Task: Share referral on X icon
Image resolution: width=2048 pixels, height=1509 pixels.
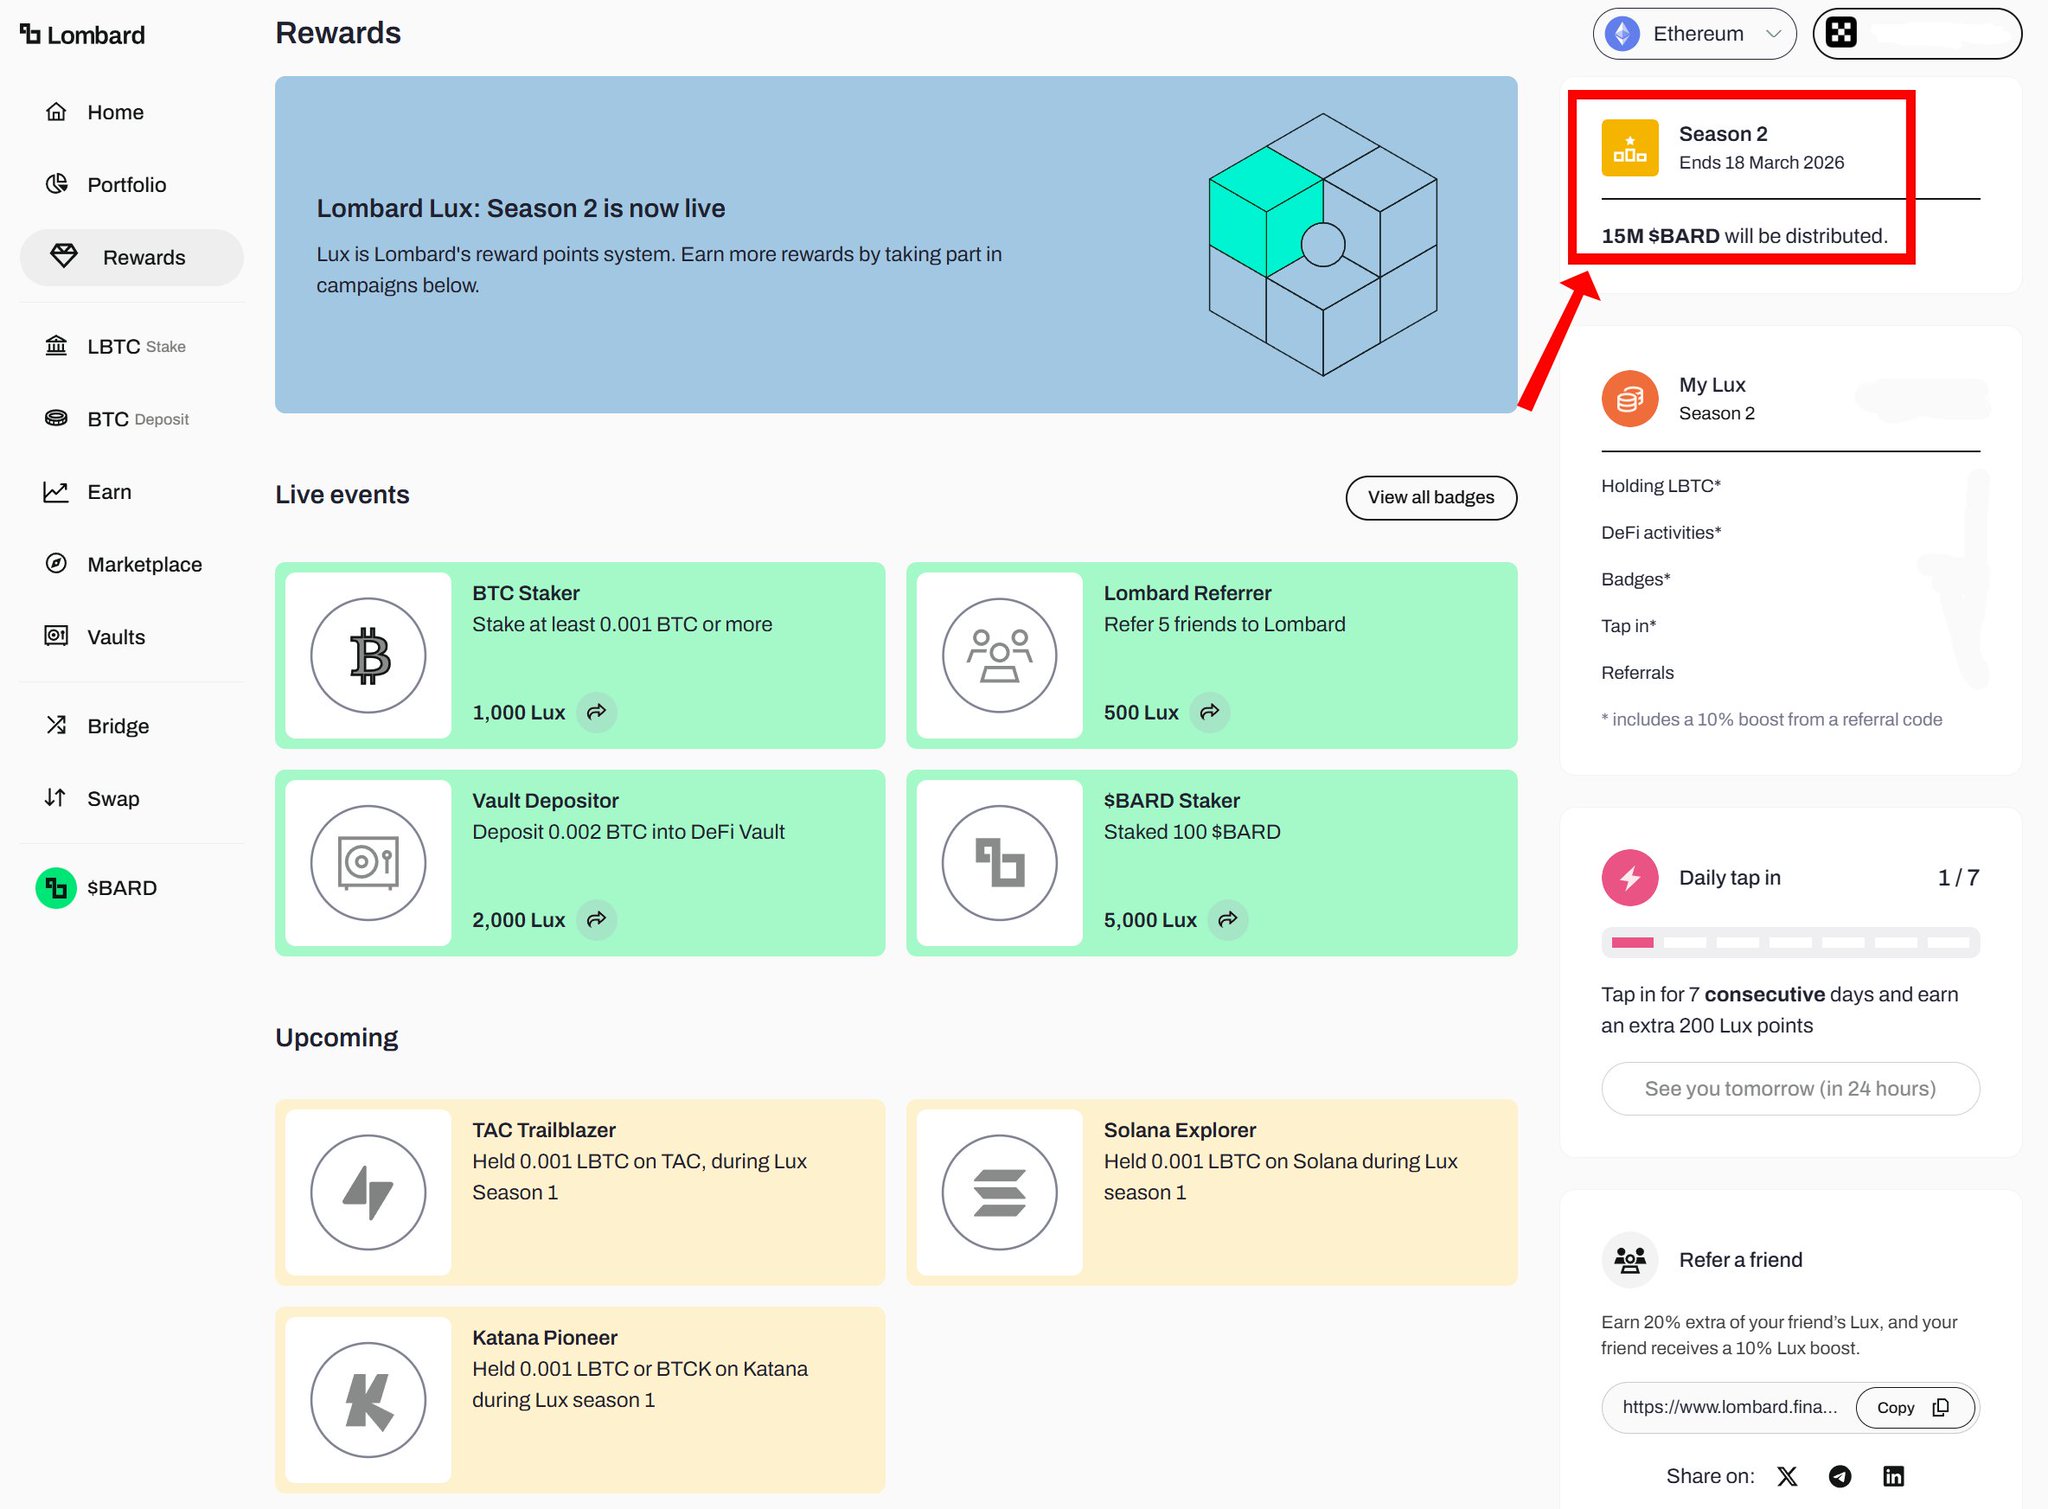Action: coord(1787,1476)
